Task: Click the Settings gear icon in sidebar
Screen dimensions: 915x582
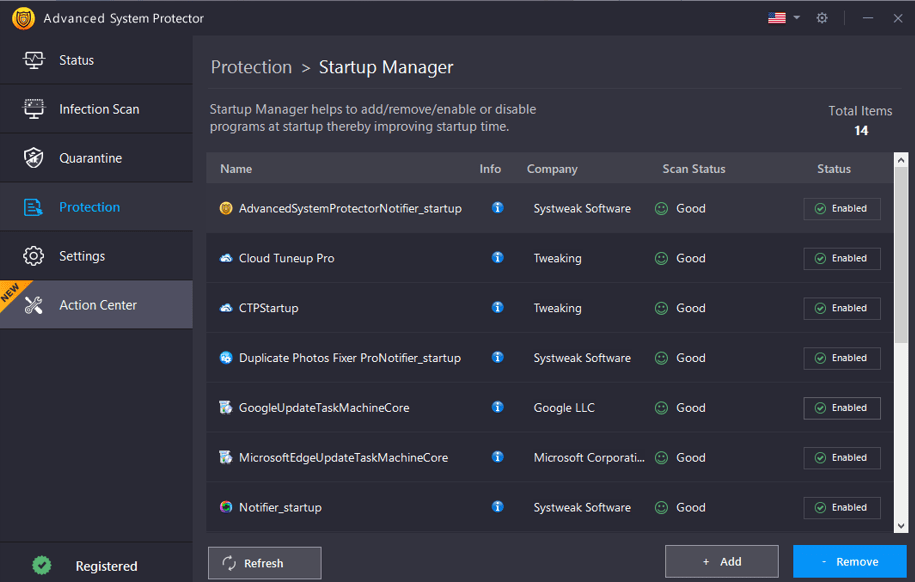Action: point(33,256)
